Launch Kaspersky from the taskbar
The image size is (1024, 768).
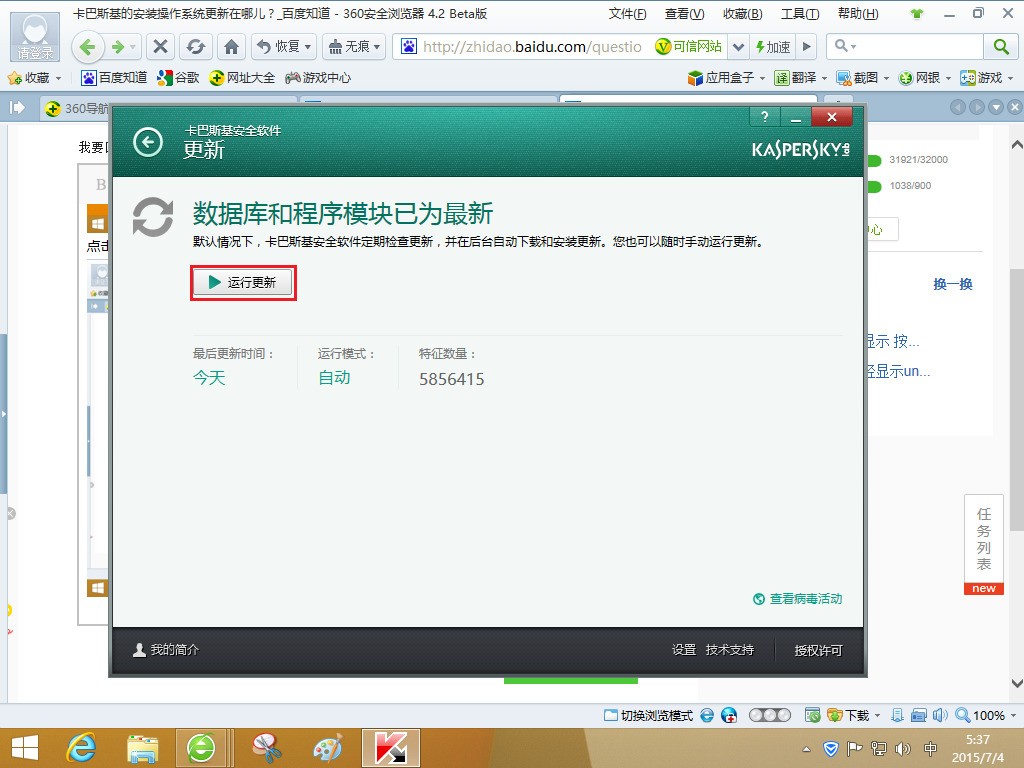pos(389,747)
